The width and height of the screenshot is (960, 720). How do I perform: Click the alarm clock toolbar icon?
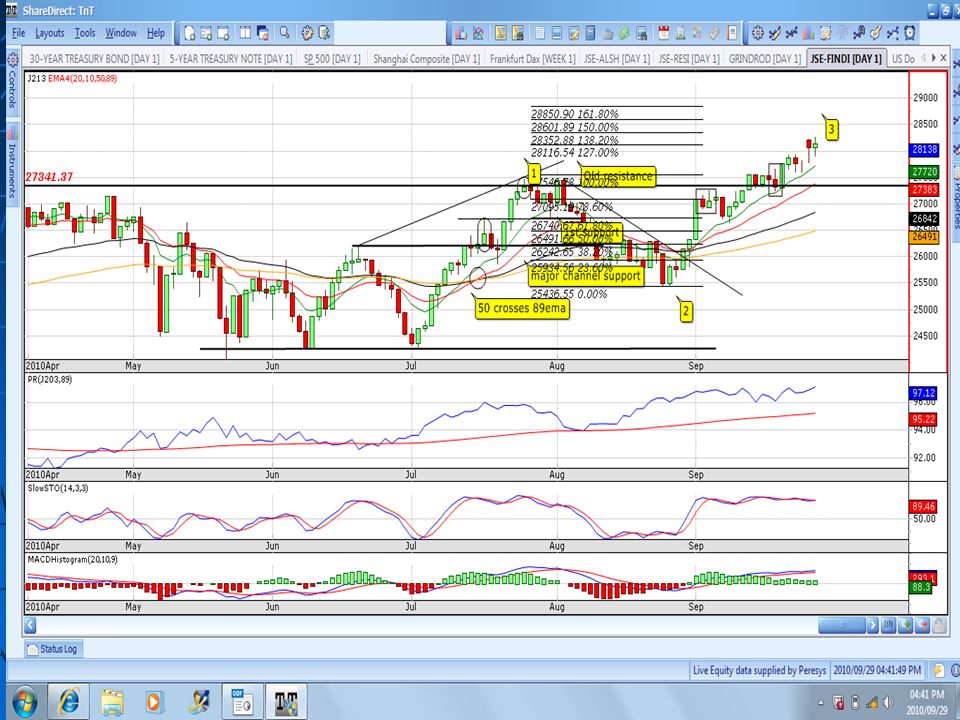(910, 33)
